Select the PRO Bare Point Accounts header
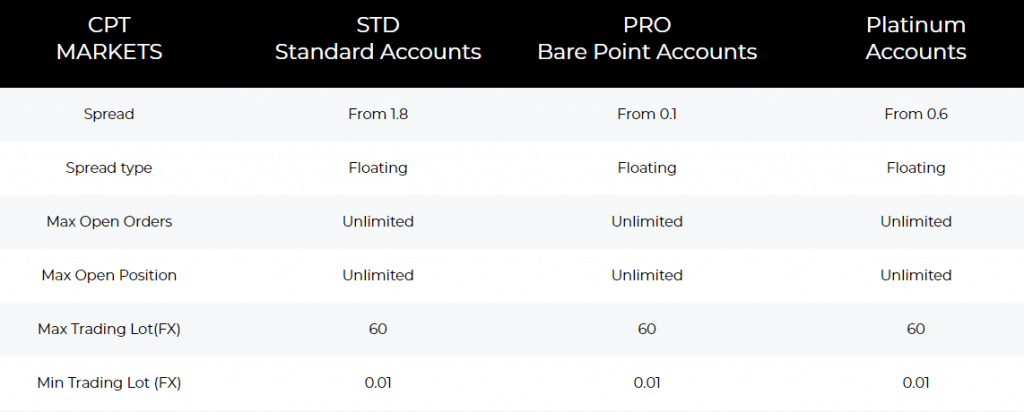This screenshot has width=1024, height=412. [647, 38]
